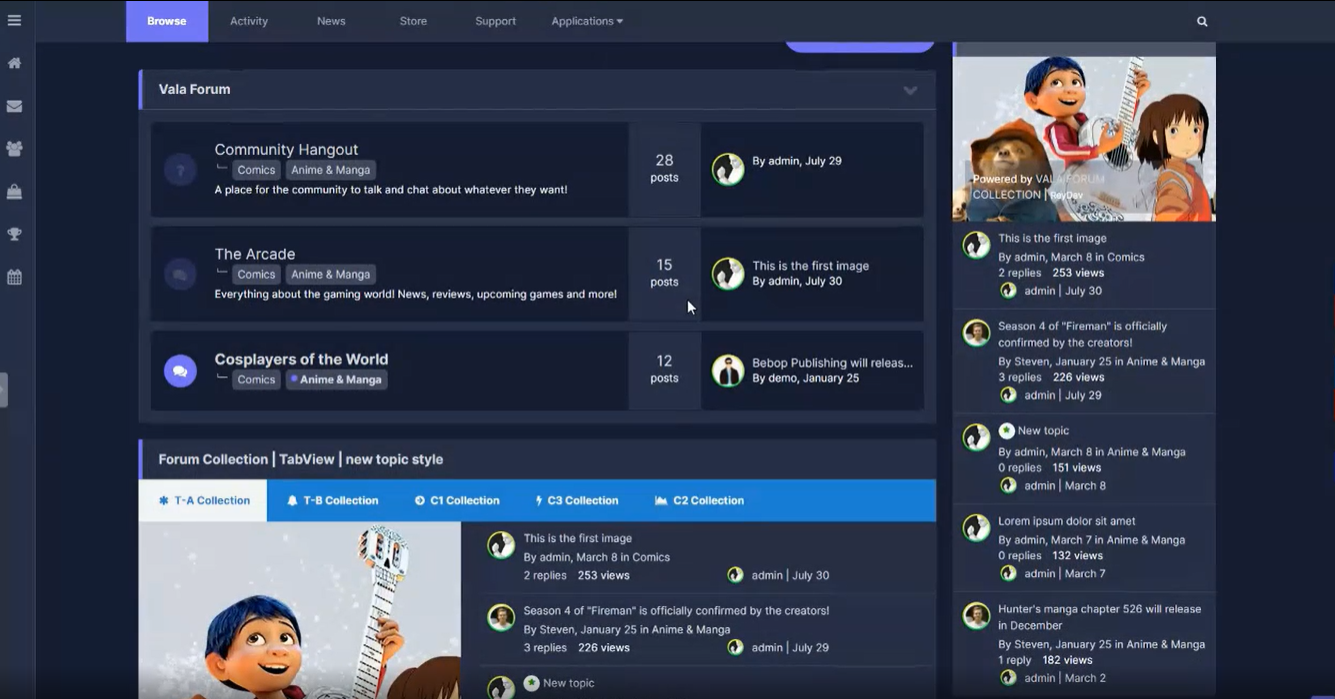Screen dimensions: 1335x699
Task: Open demo user avatar in Cosplayers row
Action: point(728,370)
